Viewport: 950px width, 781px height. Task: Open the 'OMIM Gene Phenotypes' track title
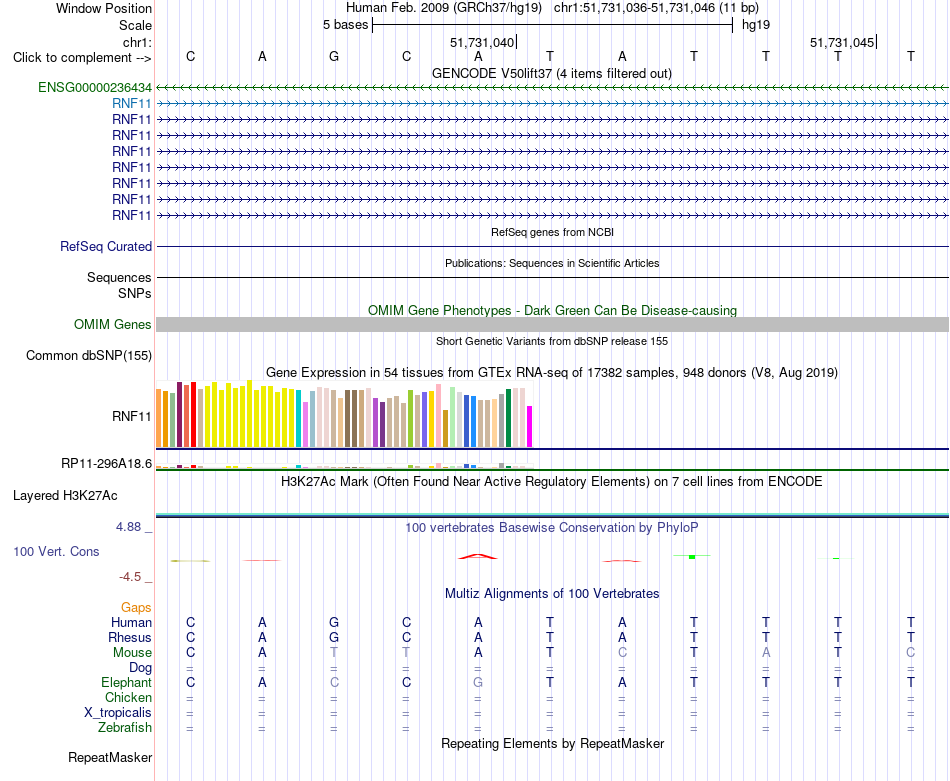(552, 310)
